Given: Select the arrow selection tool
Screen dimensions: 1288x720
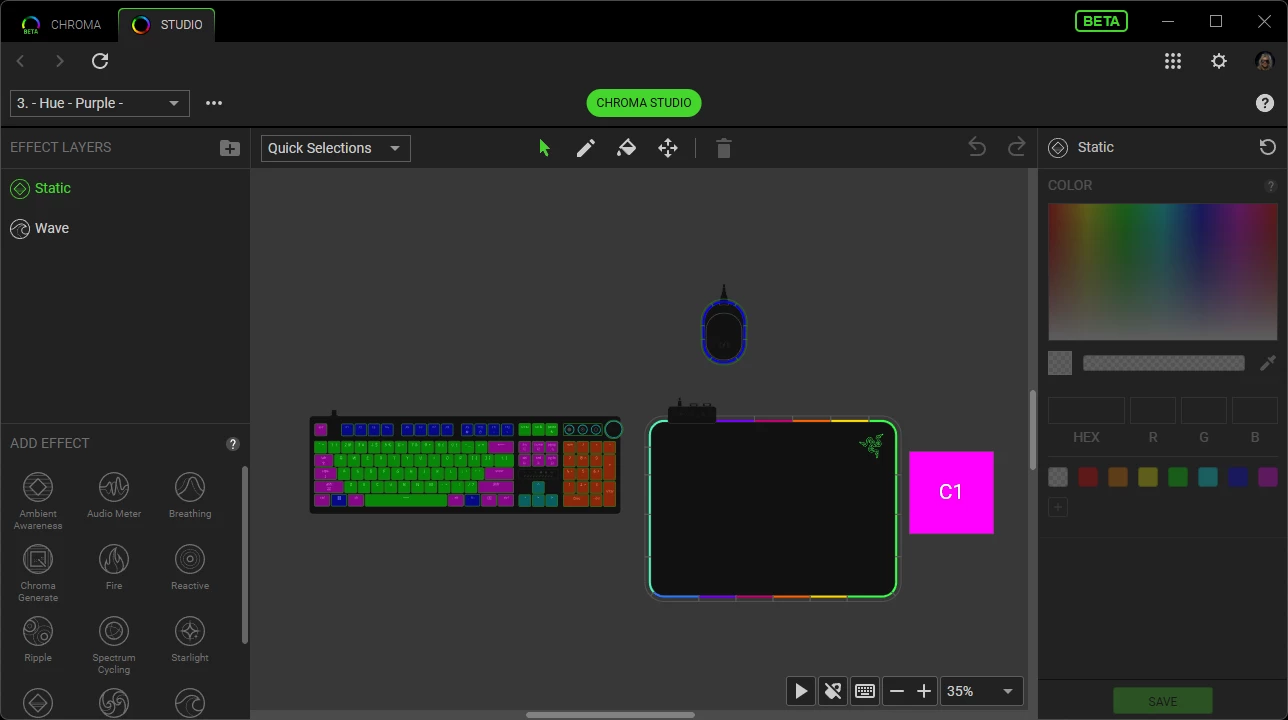Looking at the screenshot, I should pos(544,148).
